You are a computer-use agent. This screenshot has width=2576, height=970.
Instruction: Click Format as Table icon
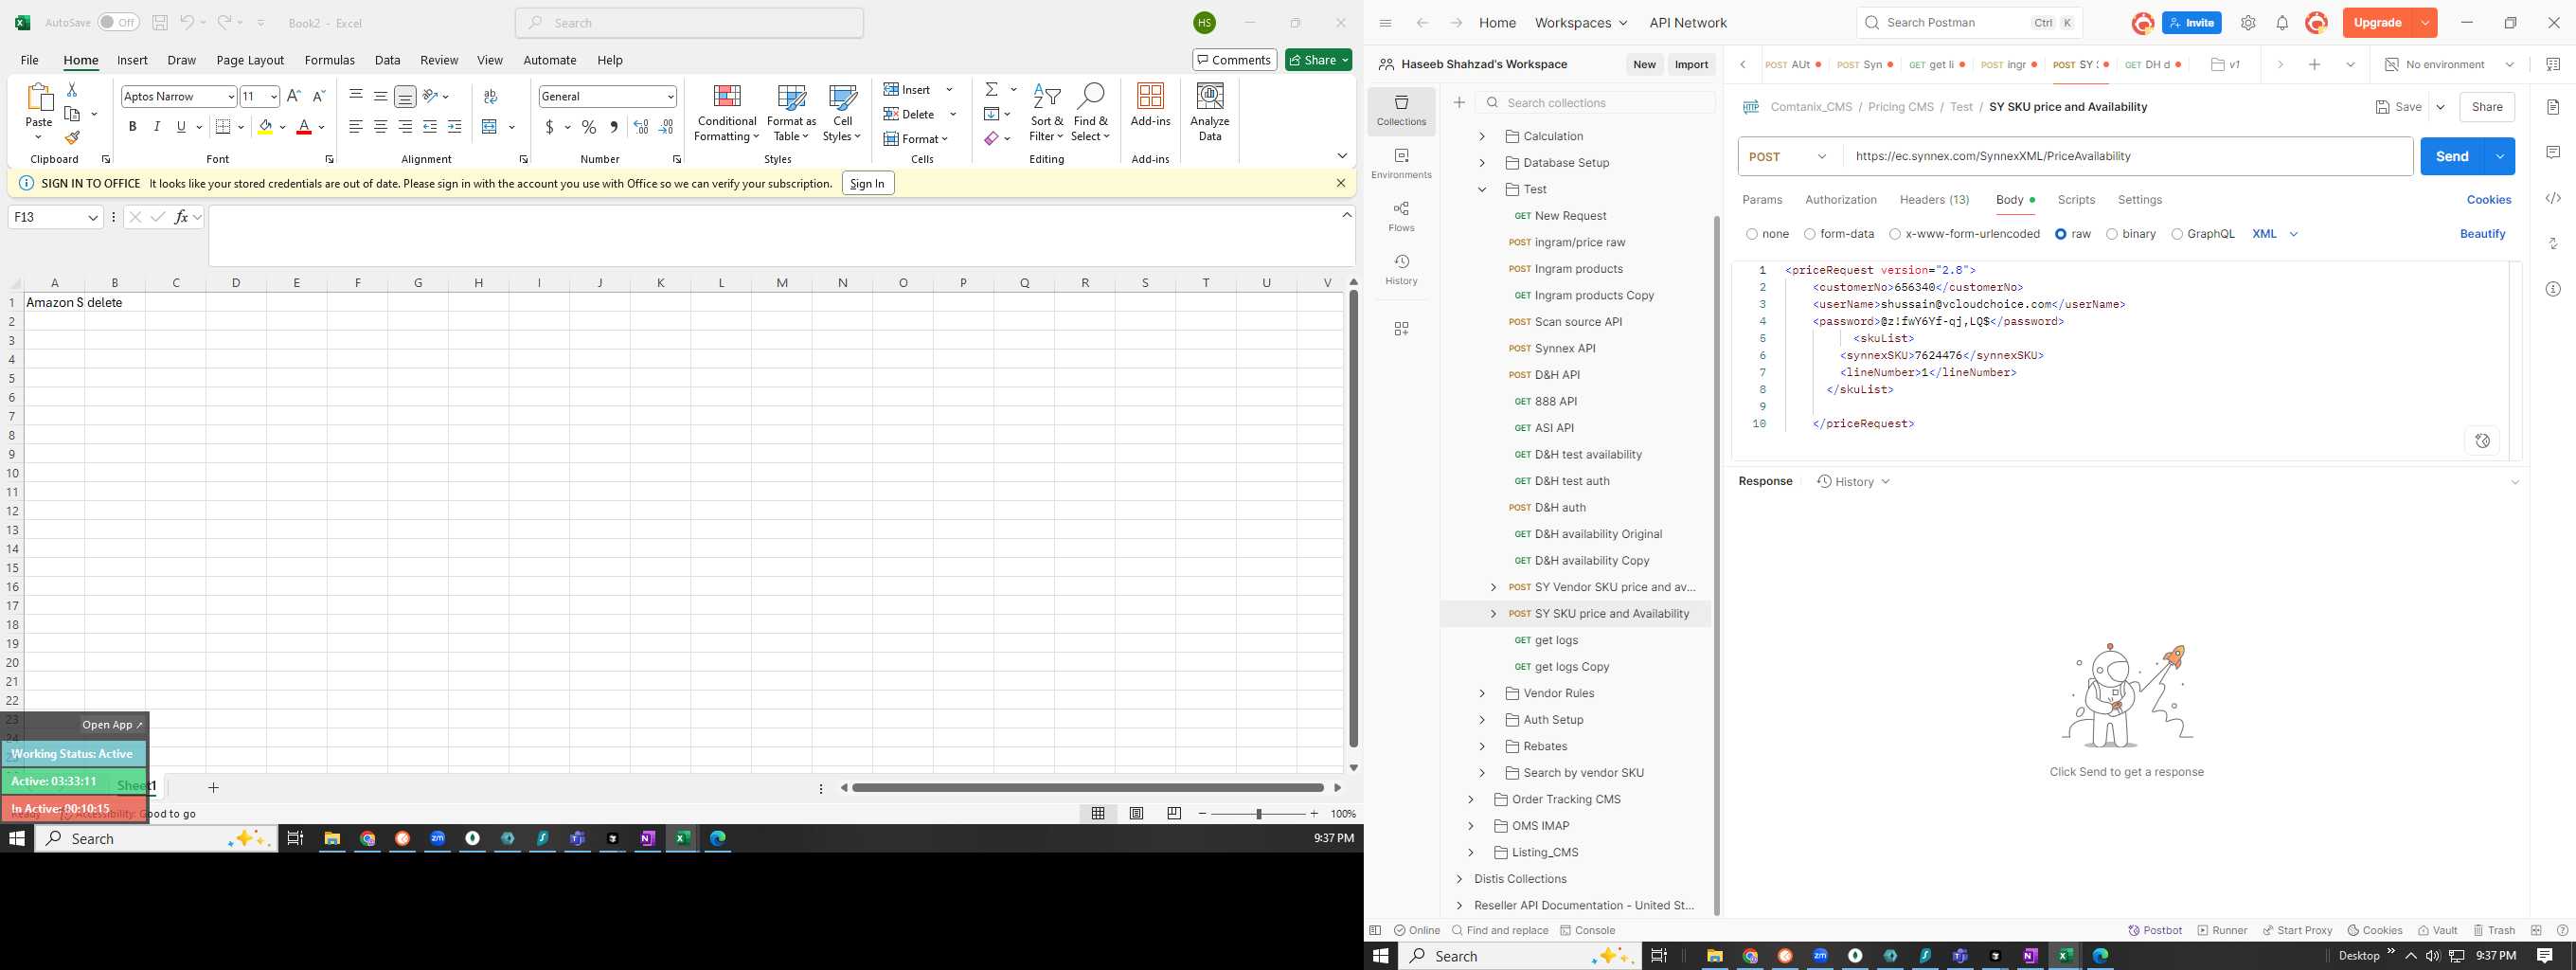point(791,113)
